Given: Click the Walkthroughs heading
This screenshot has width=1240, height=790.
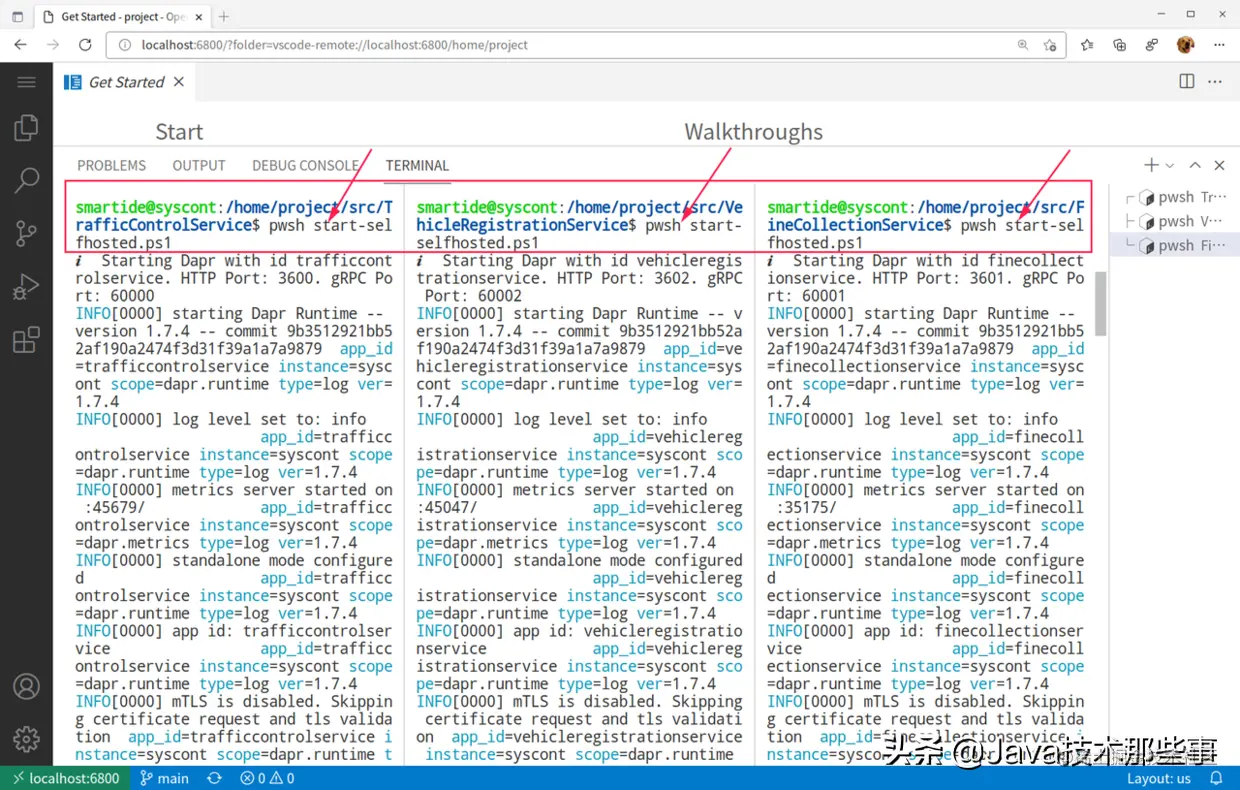Looking at the screenshot, I should pos(753,132).
